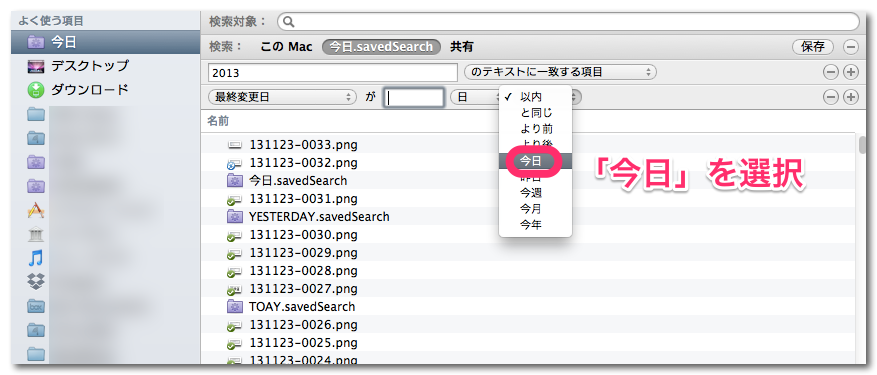Open the 日 unit dropdown
The height and width of the screenshot is (375, 877).
[x=475, y=97]
